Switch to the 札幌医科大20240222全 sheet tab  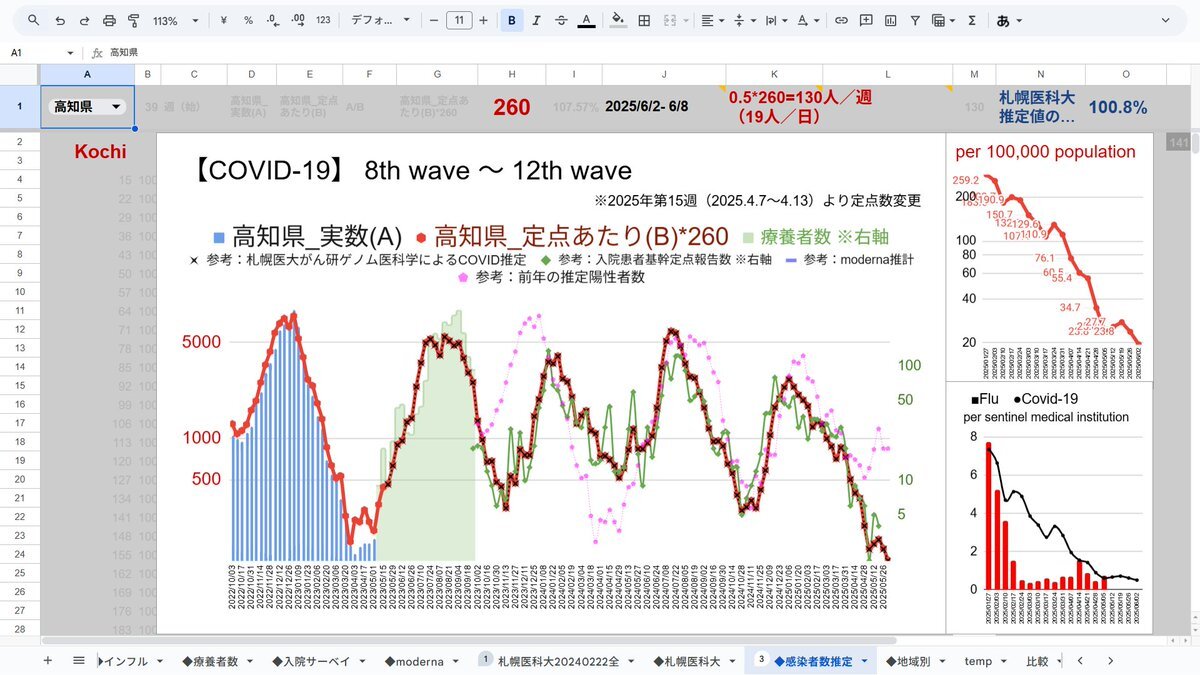[x=557, y=661]
